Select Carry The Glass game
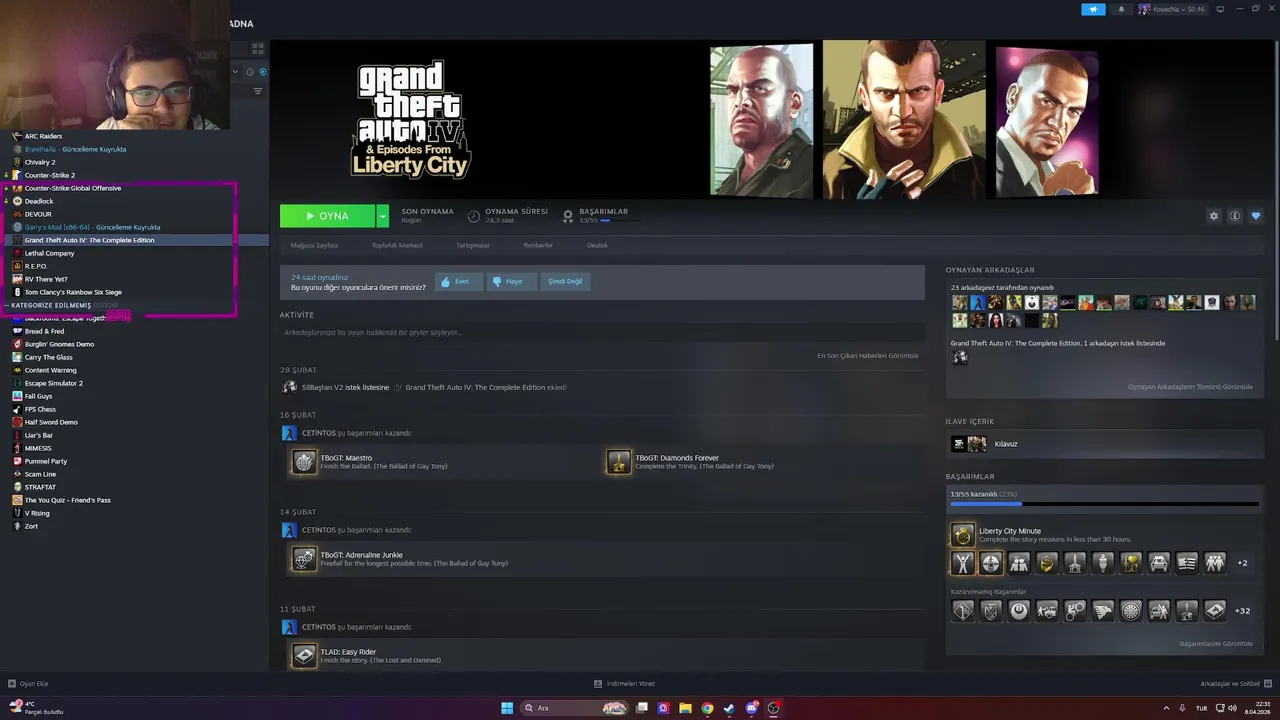Screen dimensions: 1280x720 (48, 357)
